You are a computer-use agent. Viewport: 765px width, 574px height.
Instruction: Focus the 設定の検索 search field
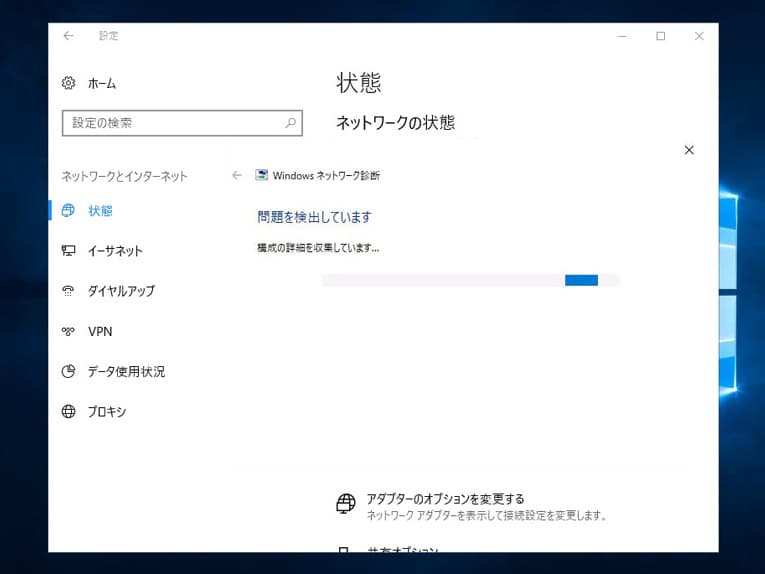coord(170,123)
